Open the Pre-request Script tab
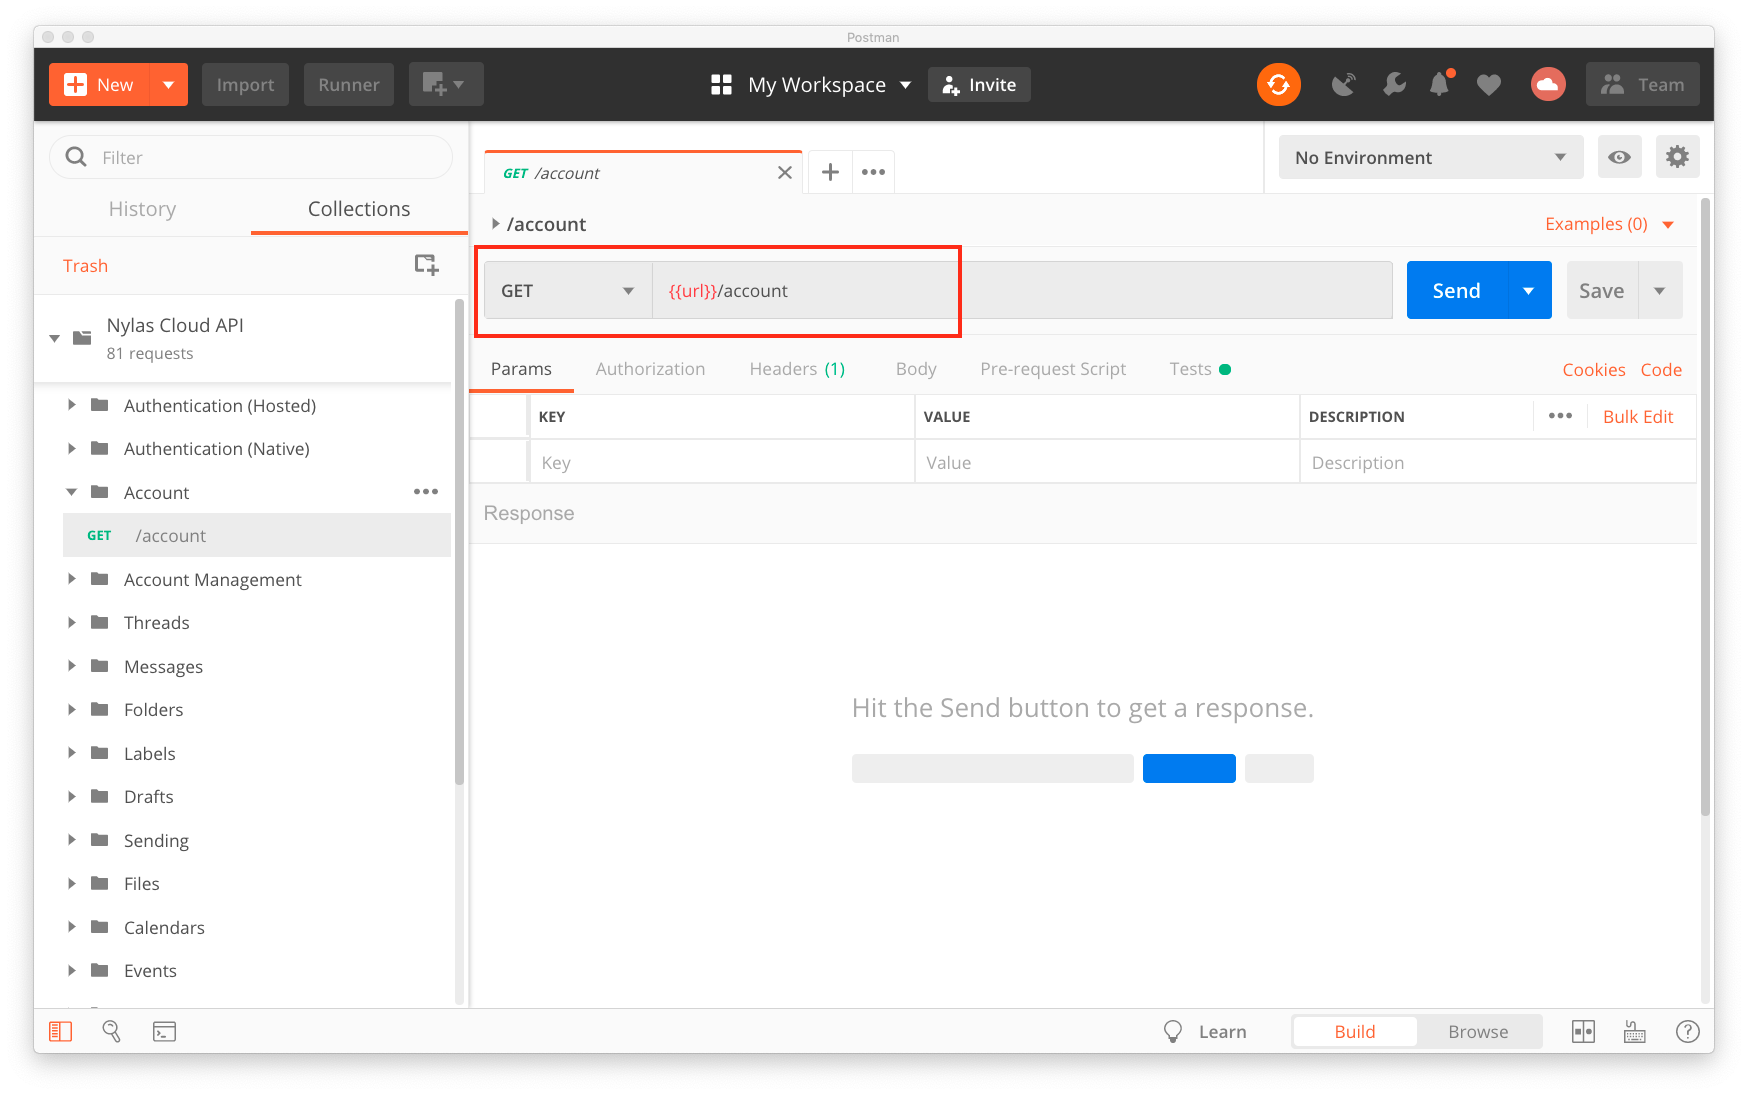 (1053, 369)
